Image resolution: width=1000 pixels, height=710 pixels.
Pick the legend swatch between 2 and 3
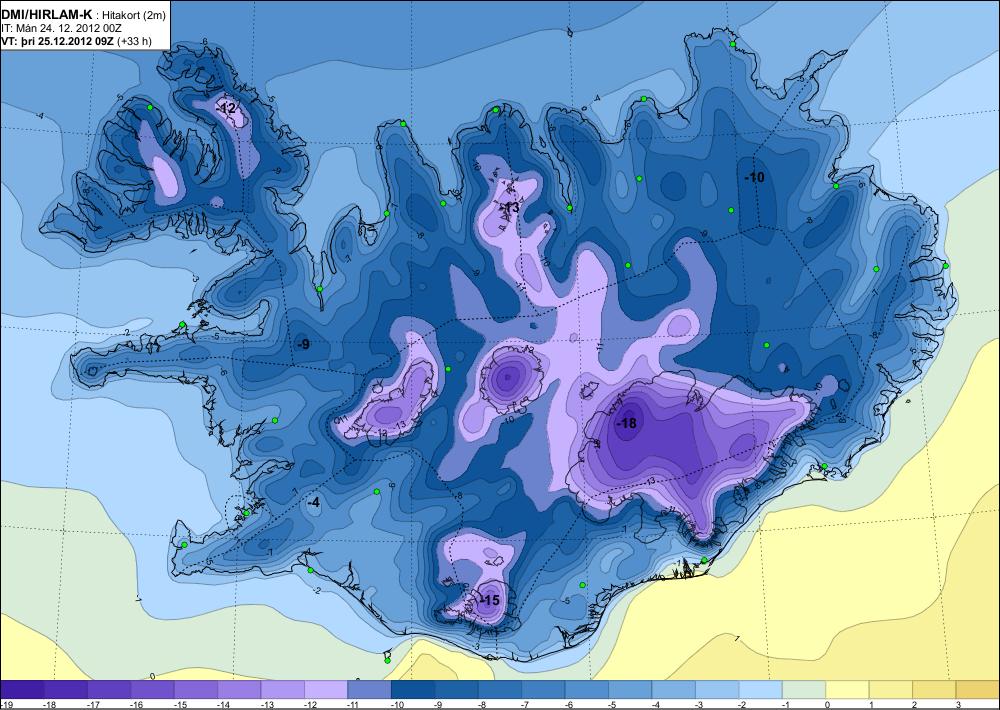coord(934,689)
